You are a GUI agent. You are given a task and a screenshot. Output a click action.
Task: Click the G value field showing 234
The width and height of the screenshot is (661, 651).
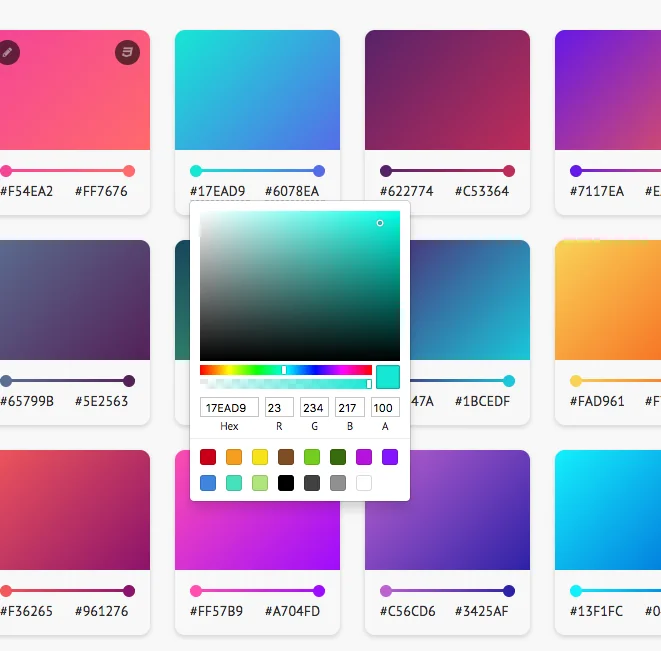tap(314, 407)
